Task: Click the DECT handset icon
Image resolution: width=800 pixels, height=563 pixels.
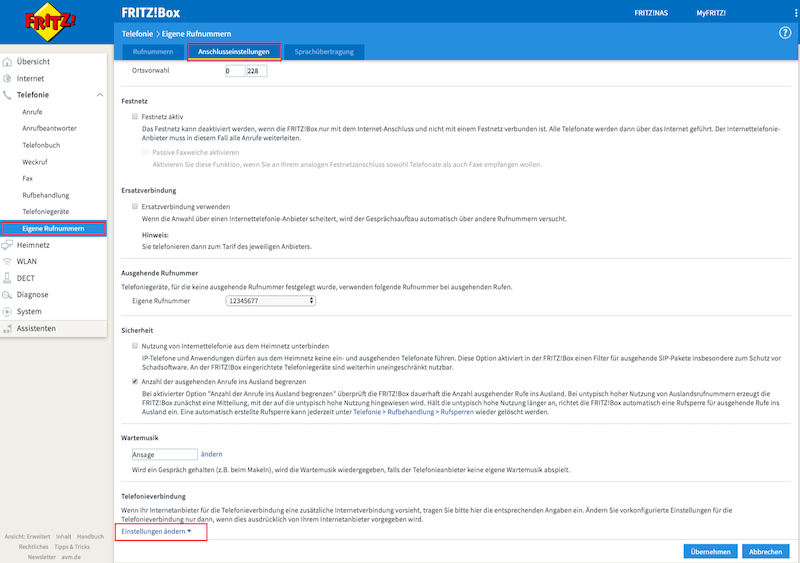Action: (x=7, y=278)
